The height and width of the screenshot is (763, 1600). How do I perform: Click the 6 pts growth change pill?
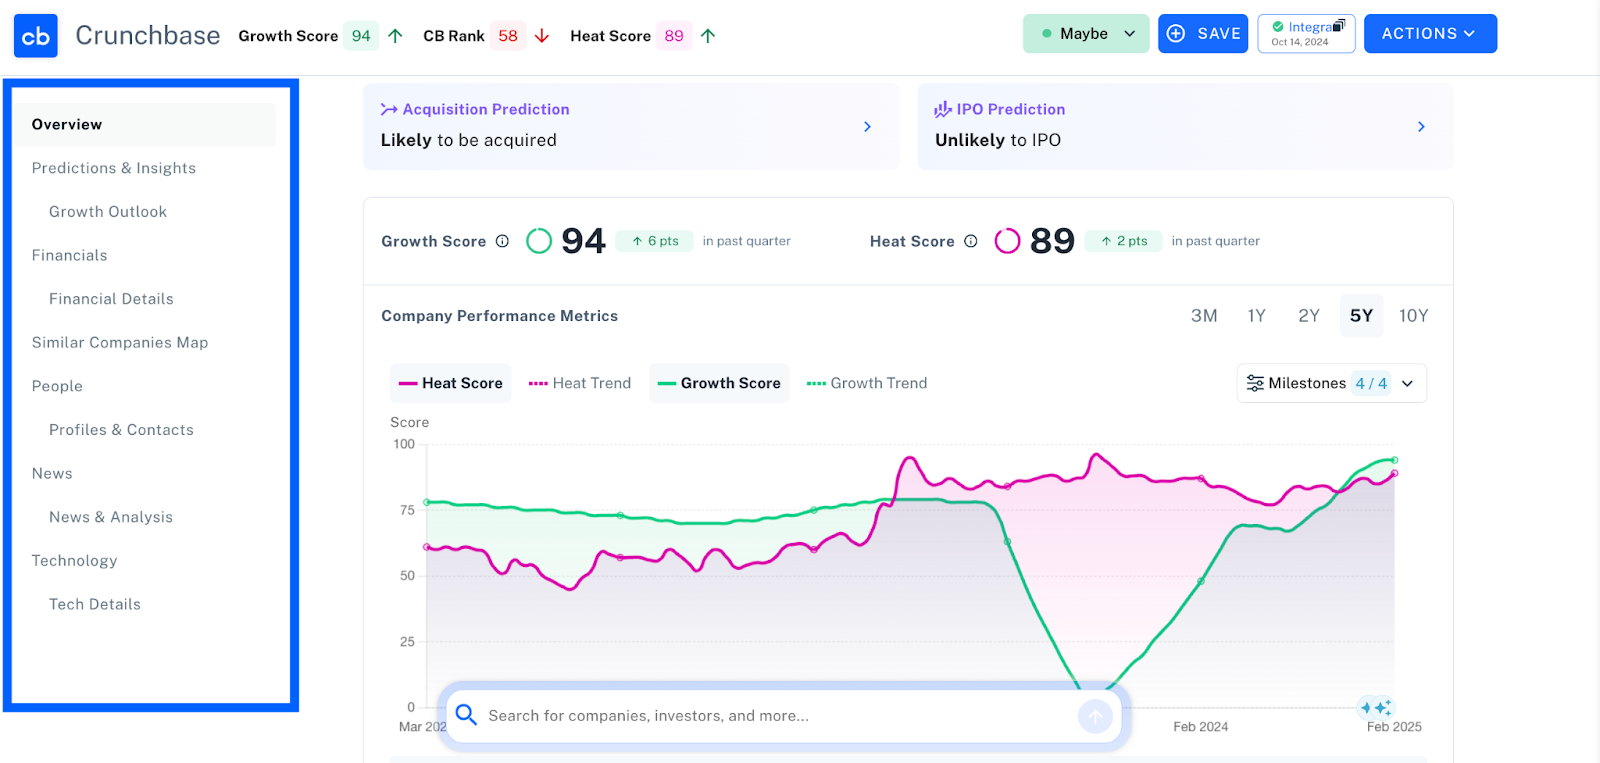pyautogui.click(x=655, y=241)
